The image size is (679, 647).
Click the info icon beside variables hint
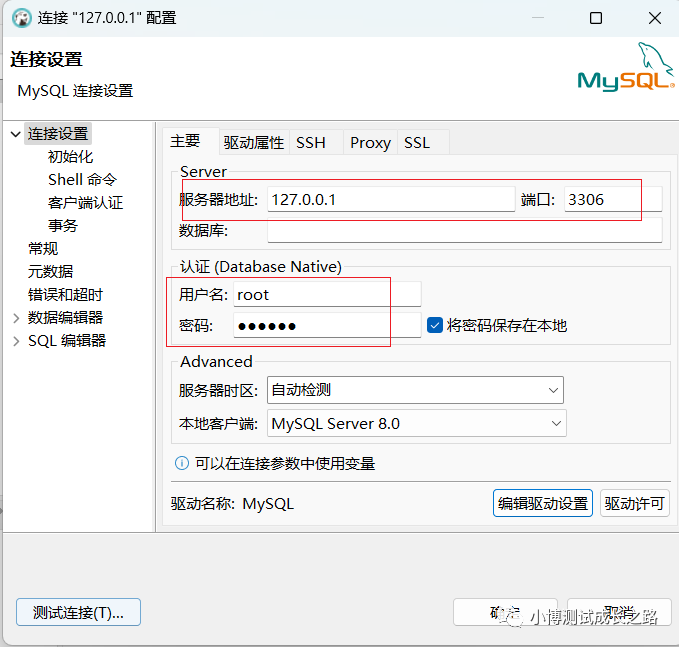coord(181,463)
